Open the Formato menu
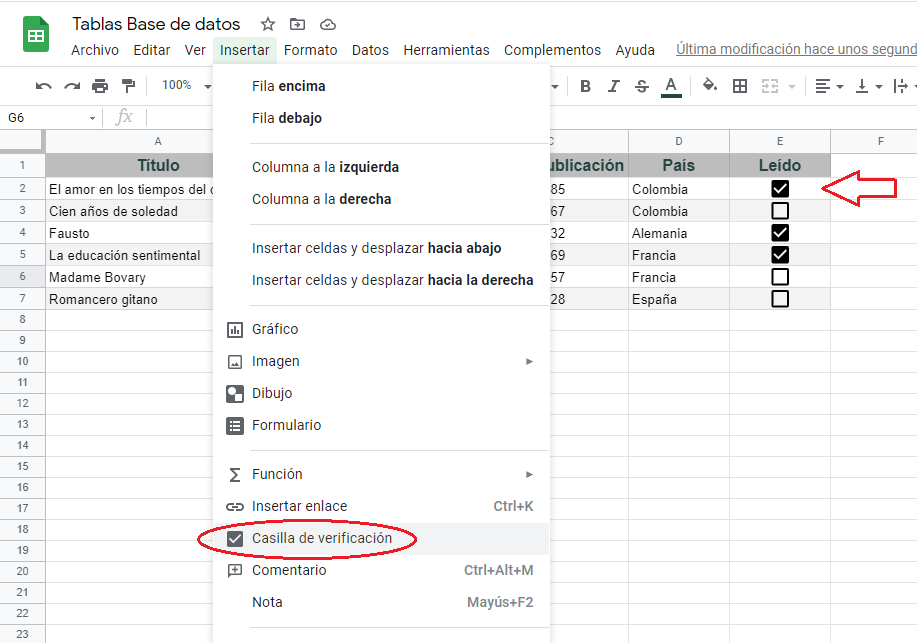Image resolution: width=917 pixels, height=643 pixels. (310, 50)
